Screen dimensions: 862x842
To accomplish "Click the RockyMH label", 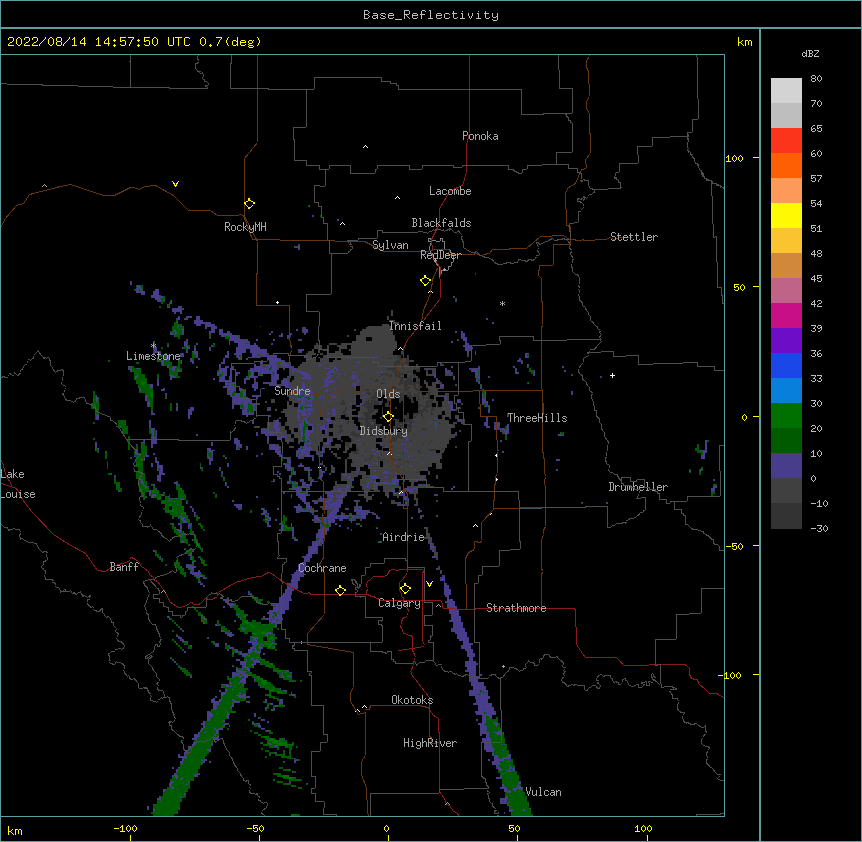I will pyautogui.click(x=245, y=227).
